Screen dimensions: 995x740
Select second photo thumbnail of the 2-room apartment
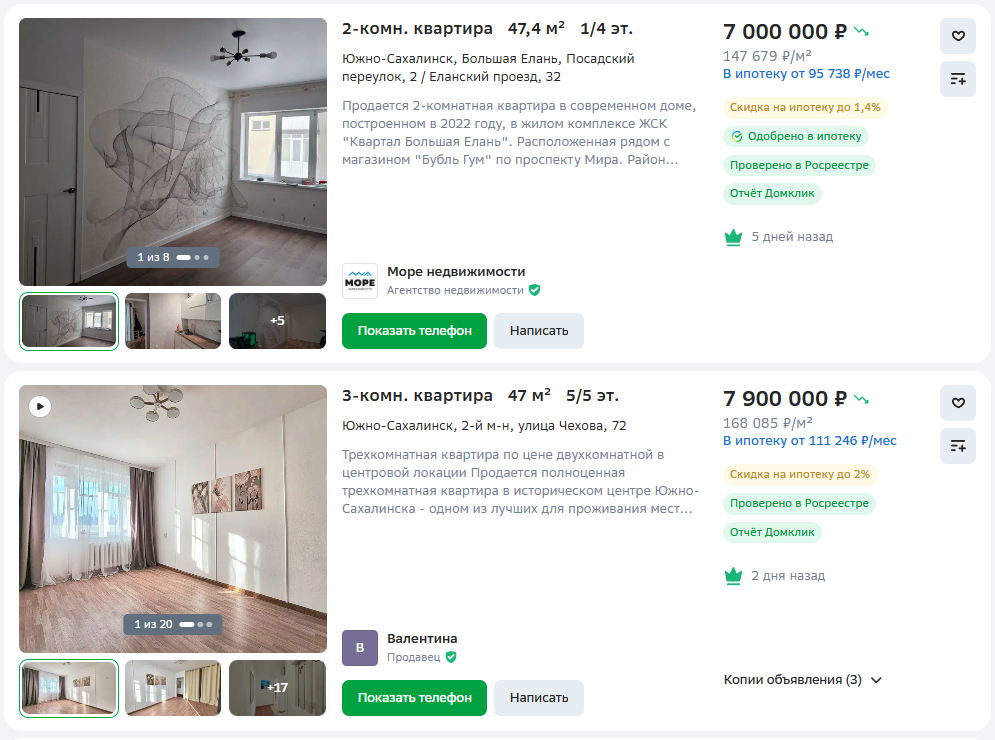[173, 321]
